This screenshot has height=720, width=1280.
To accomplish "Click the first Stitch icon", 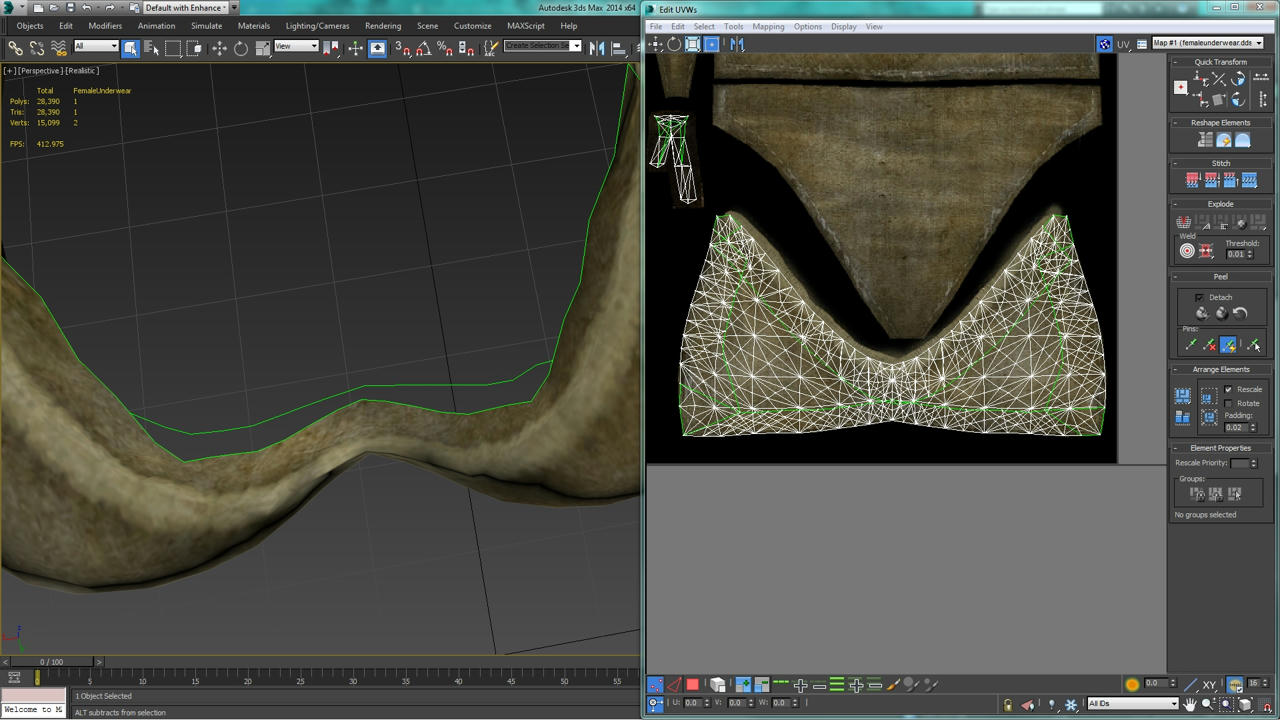I will click(1192, 180).
